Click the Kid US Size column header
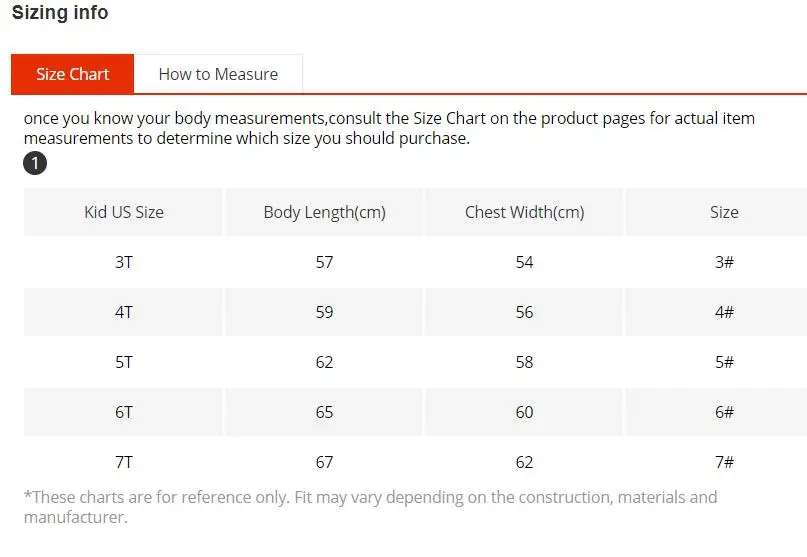The image size is (807, 557). pos(124,212)
